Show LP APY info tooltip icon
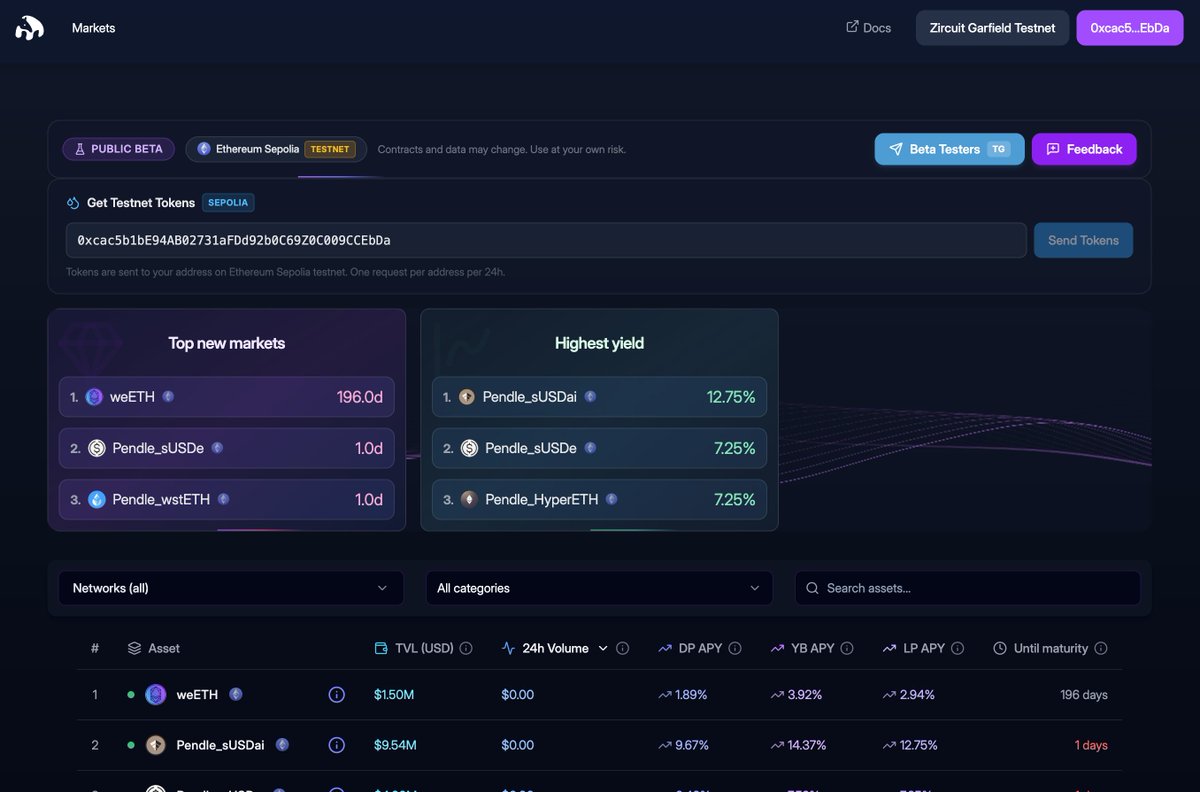1200x792 pixels. tap(958, 648)
